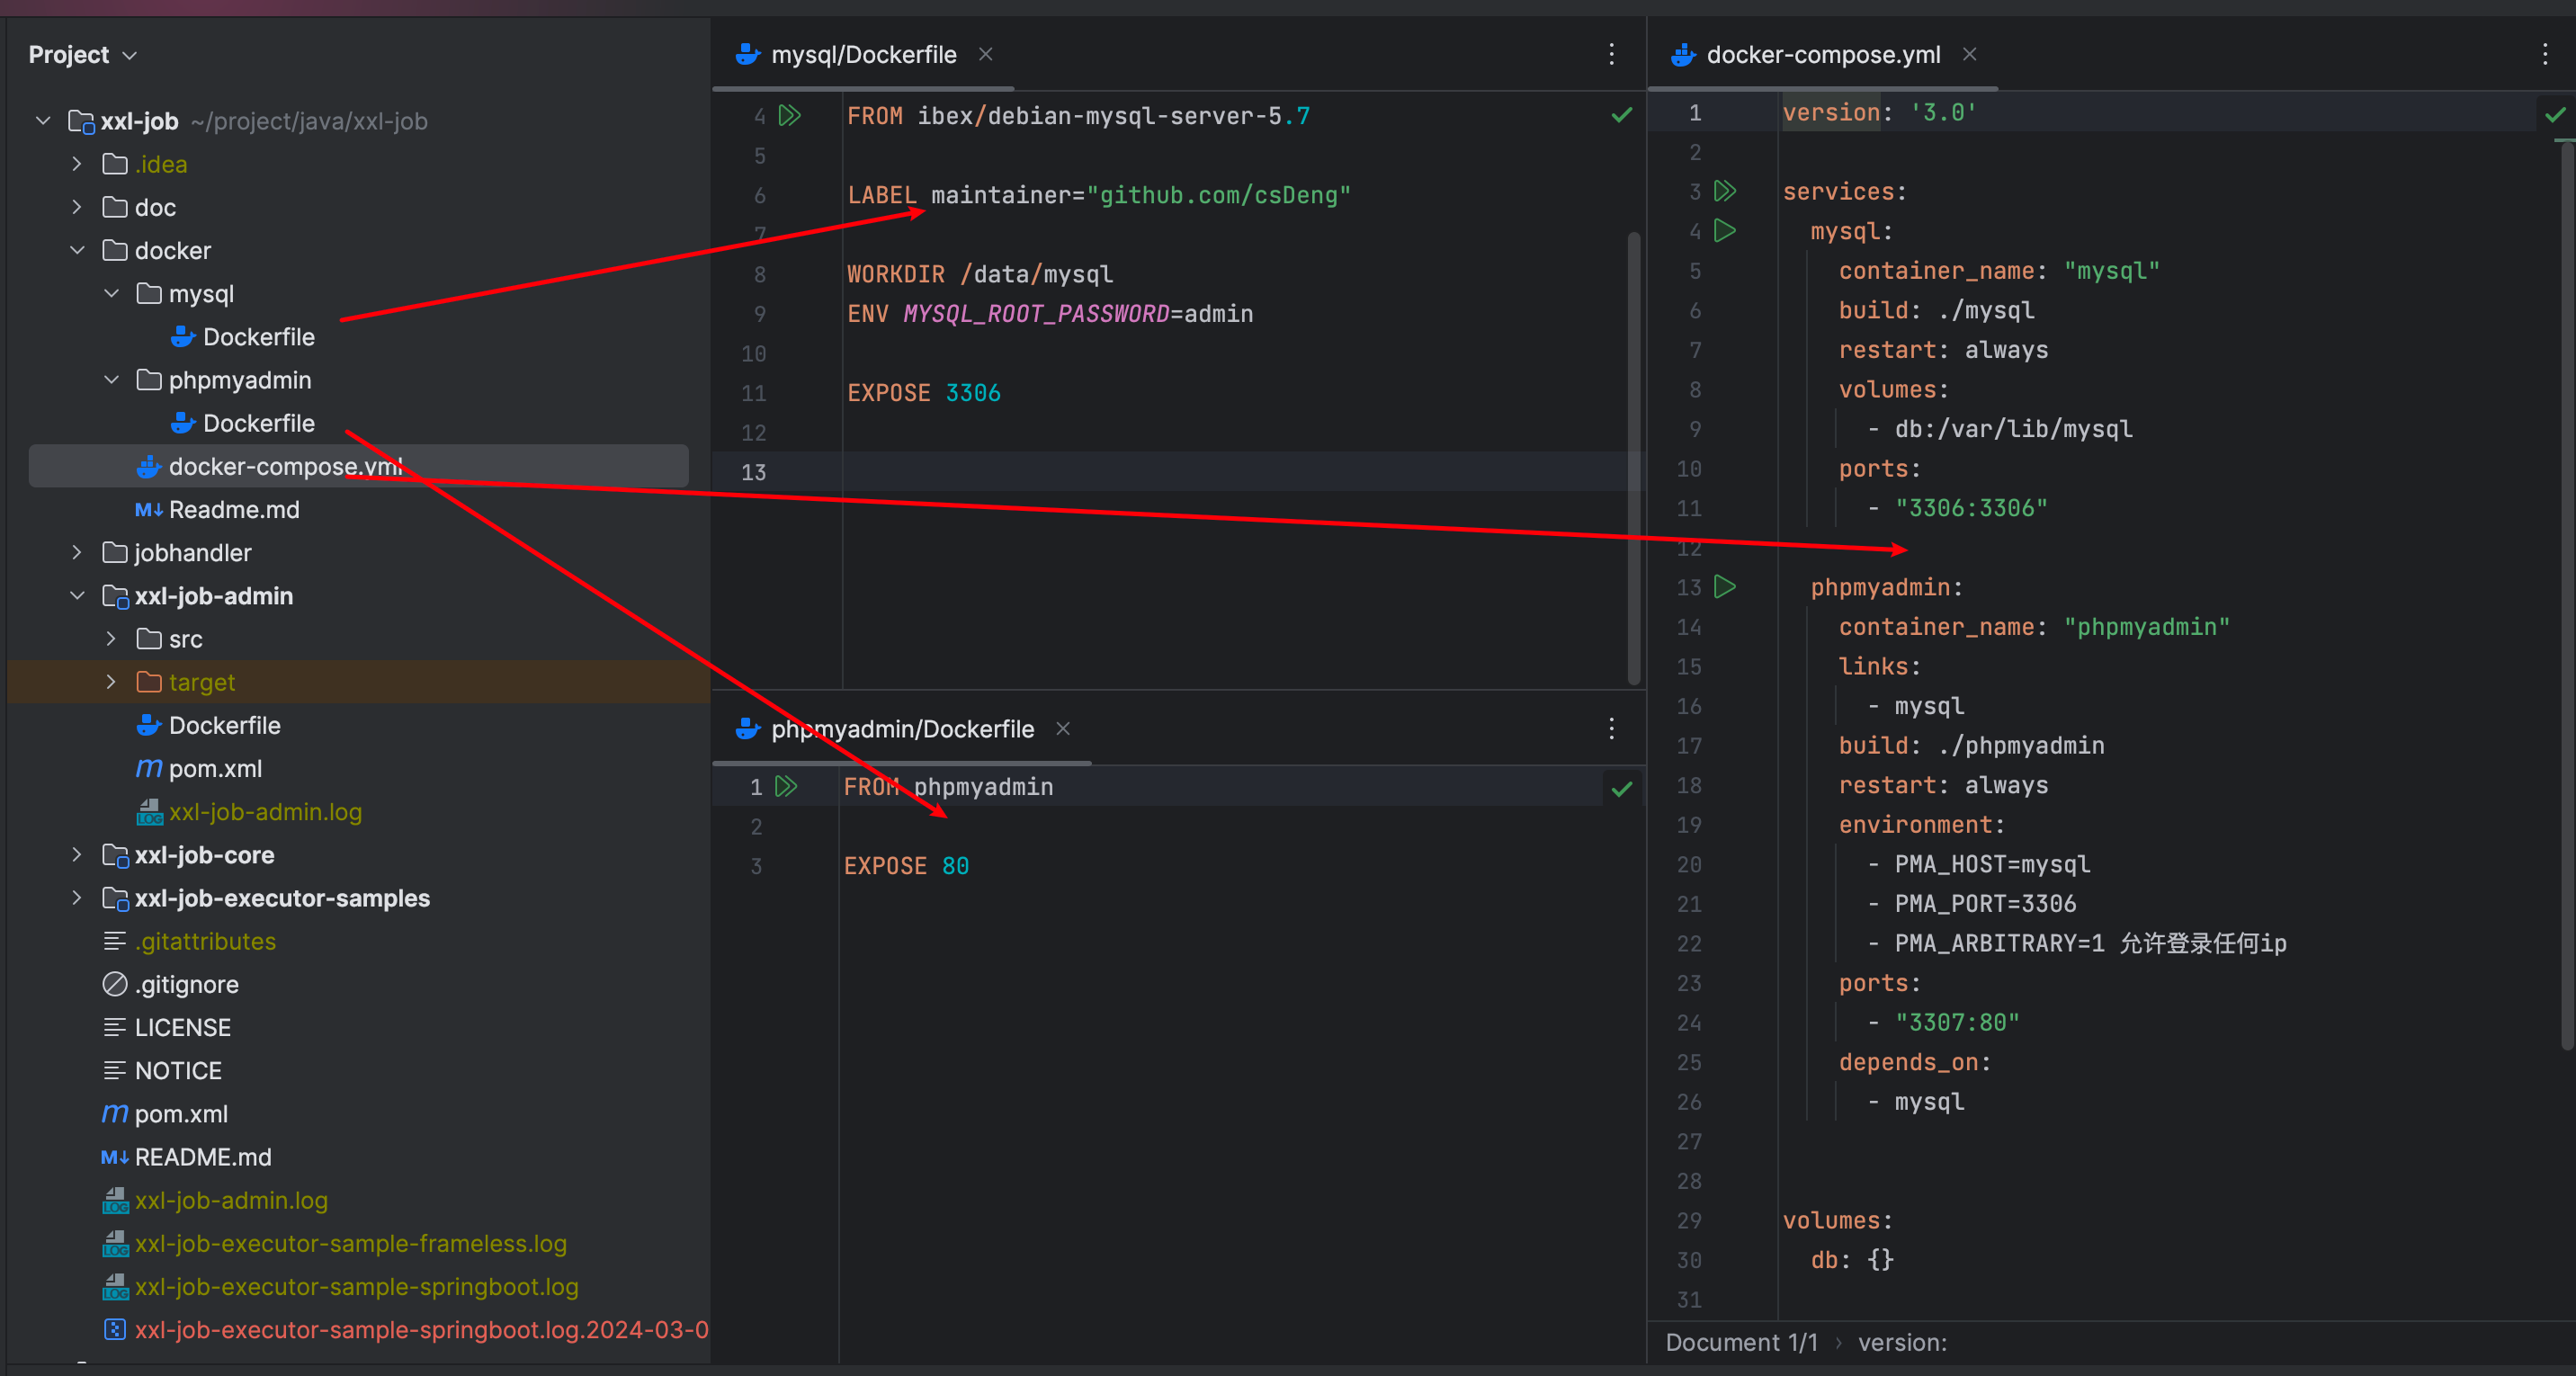Viewport: 2576px width, 1376px height.
Task: Click 'Document 1/1' breadcrumb in docker-compose editor
Action: pyautogui.click(x=1741, y=1342)
